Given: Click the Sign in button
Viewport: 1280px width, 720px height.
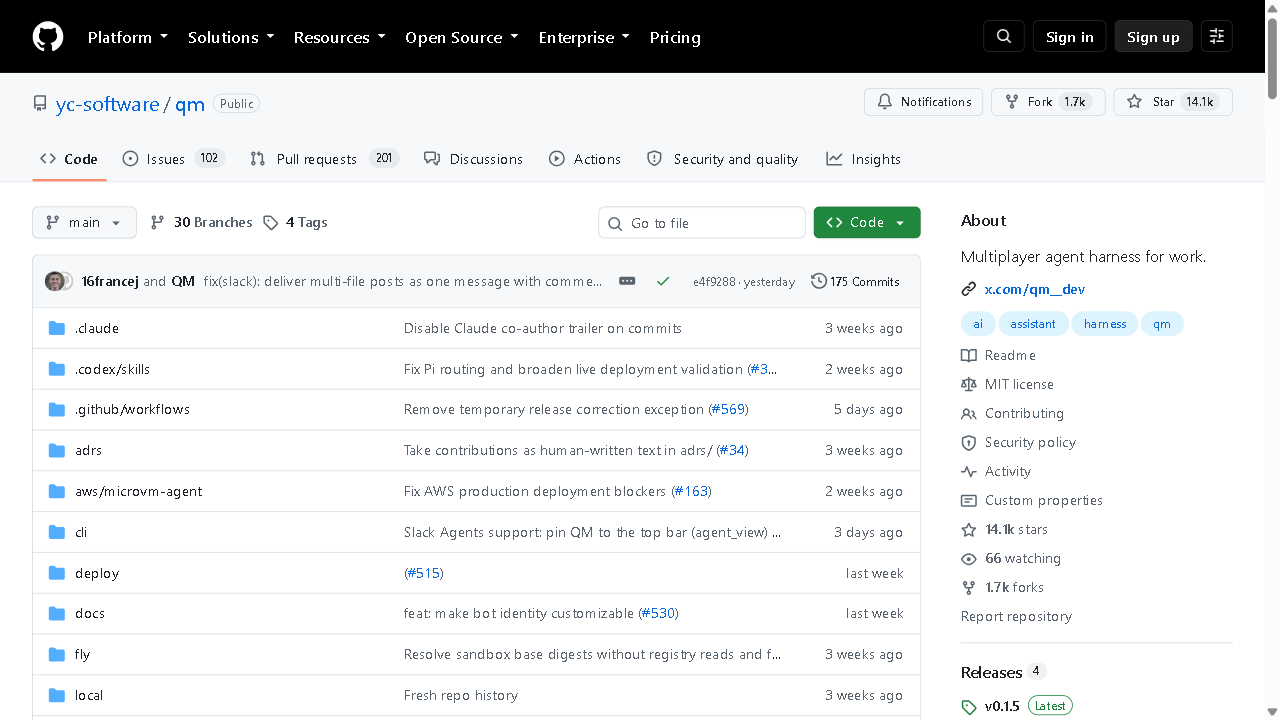Looking at the screenshot, I should (1070, 37).
